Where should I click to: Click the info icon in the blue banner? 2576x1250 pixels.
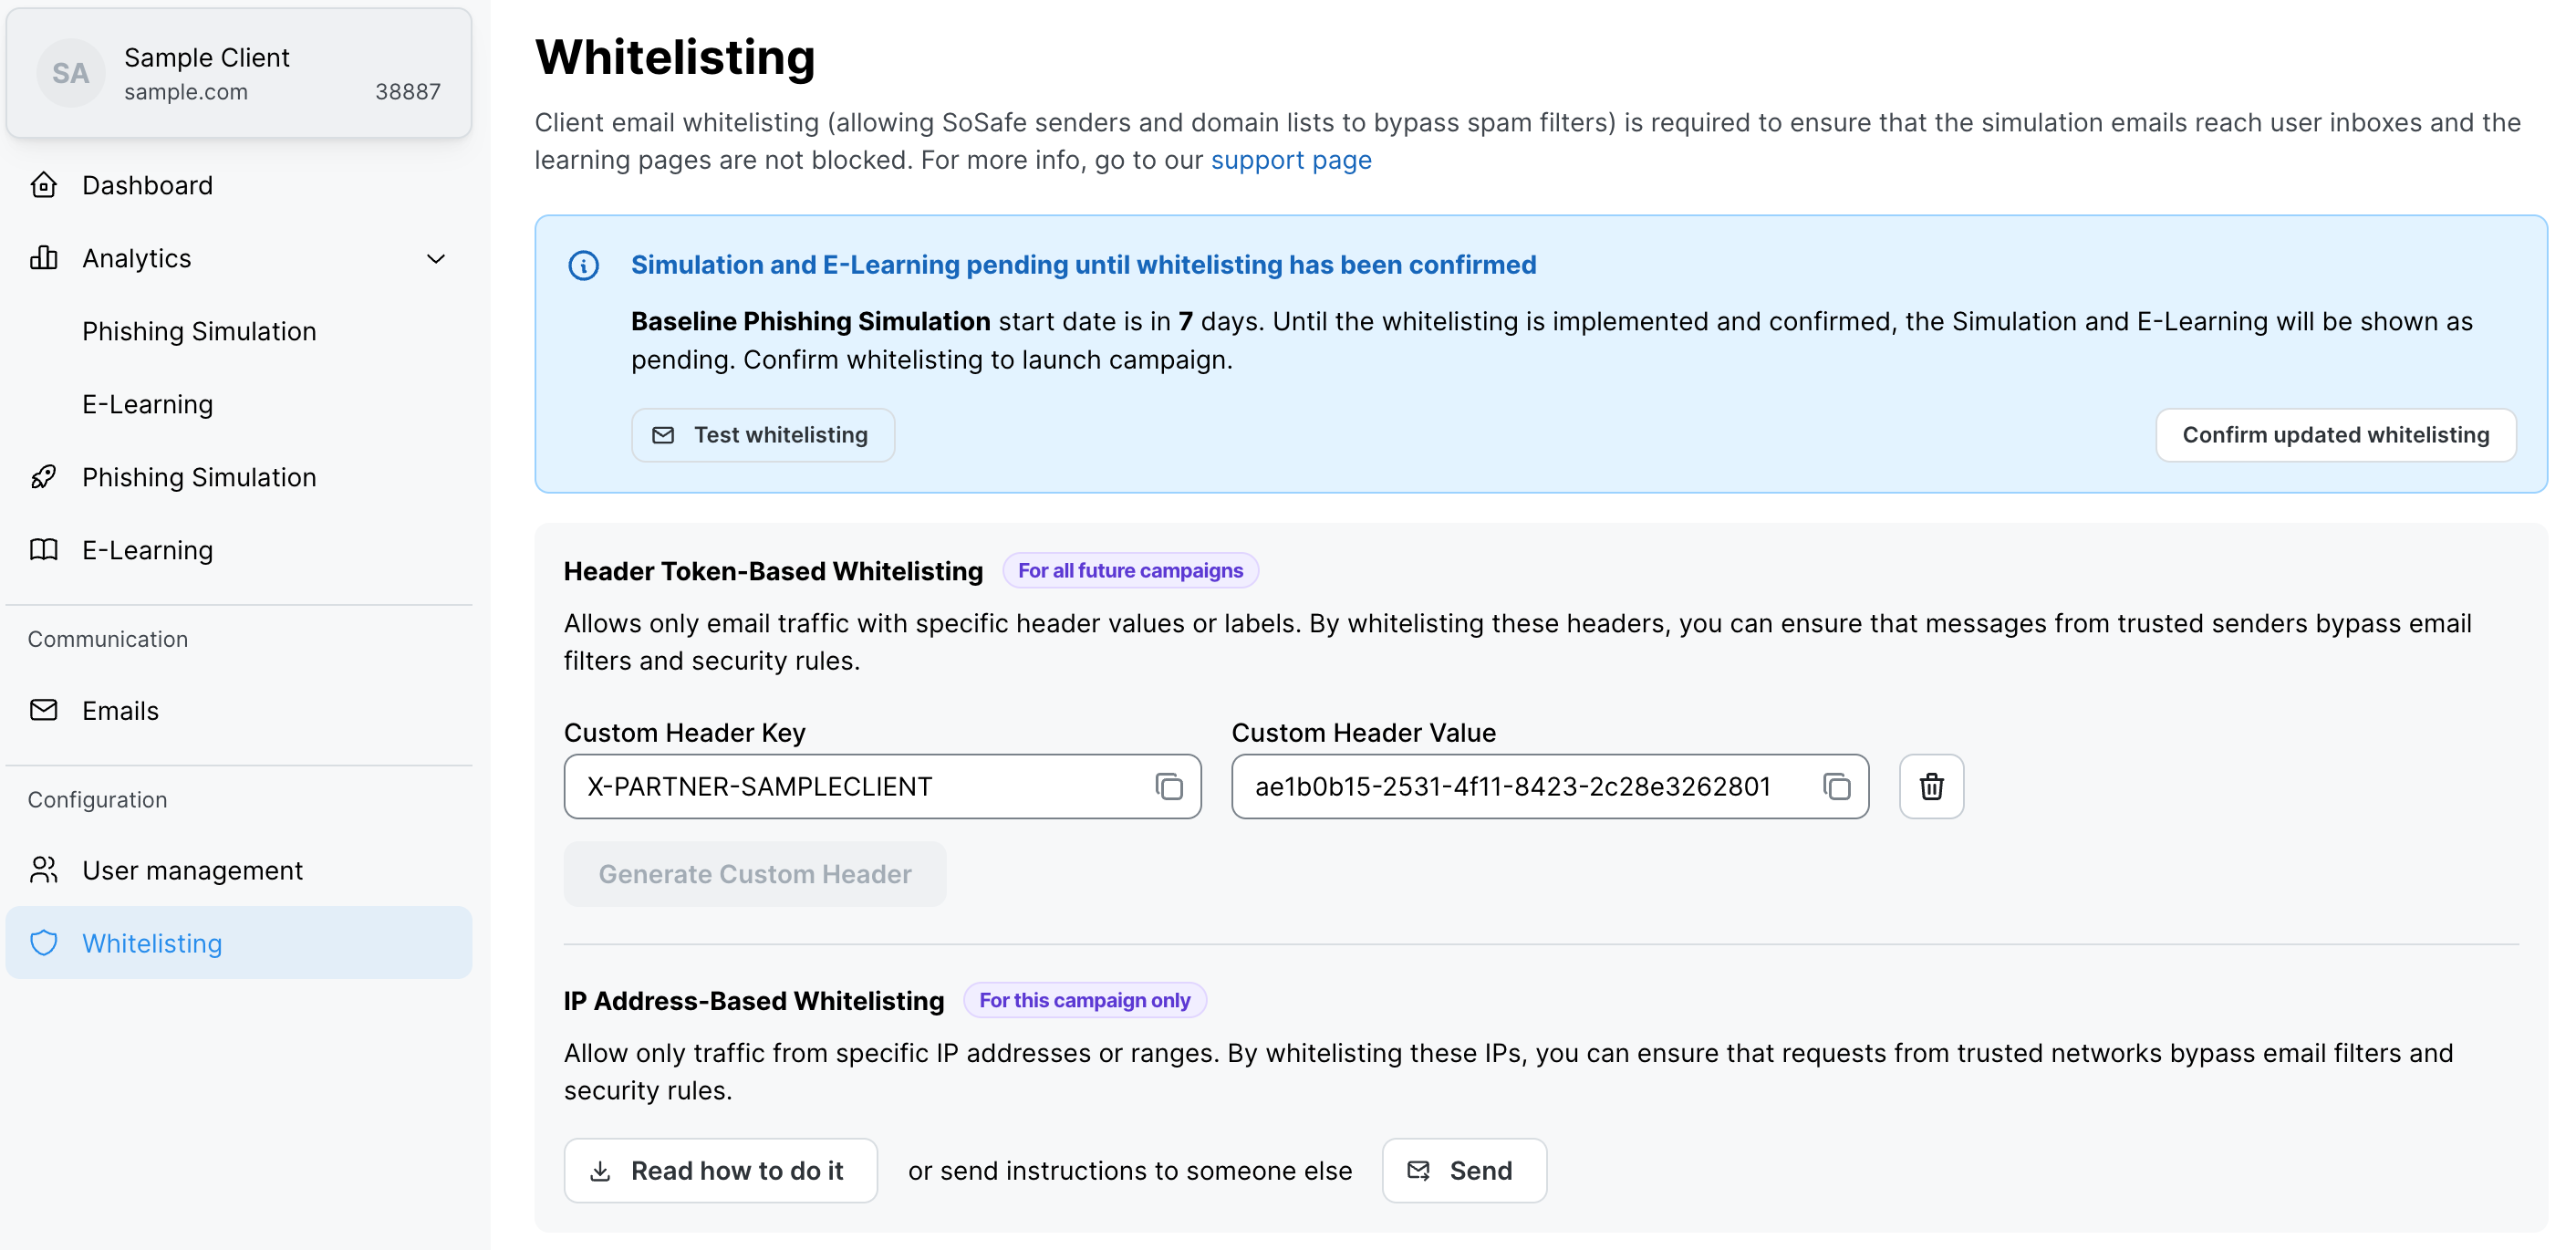click(x=583, y=265)
